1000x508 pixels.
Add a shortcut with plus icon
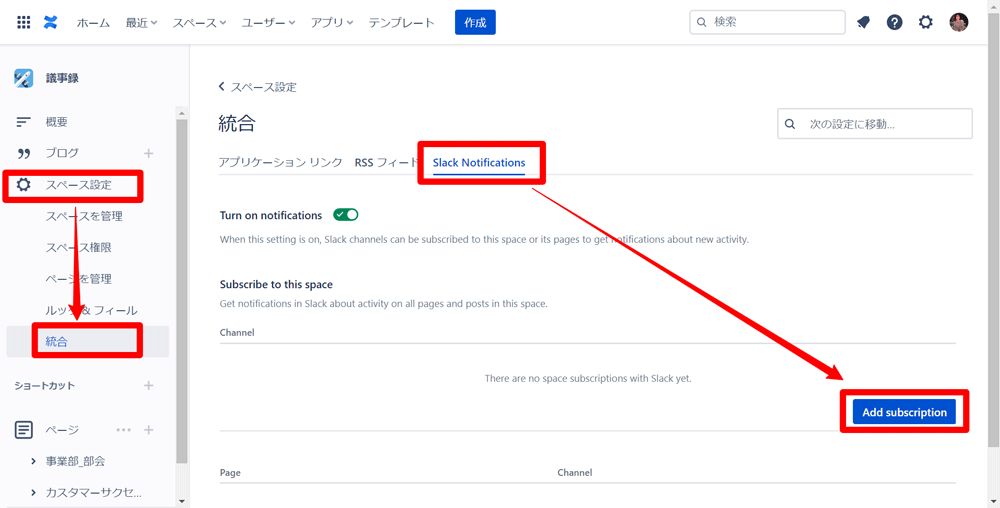pyautogui.click(x=149, y=385)
